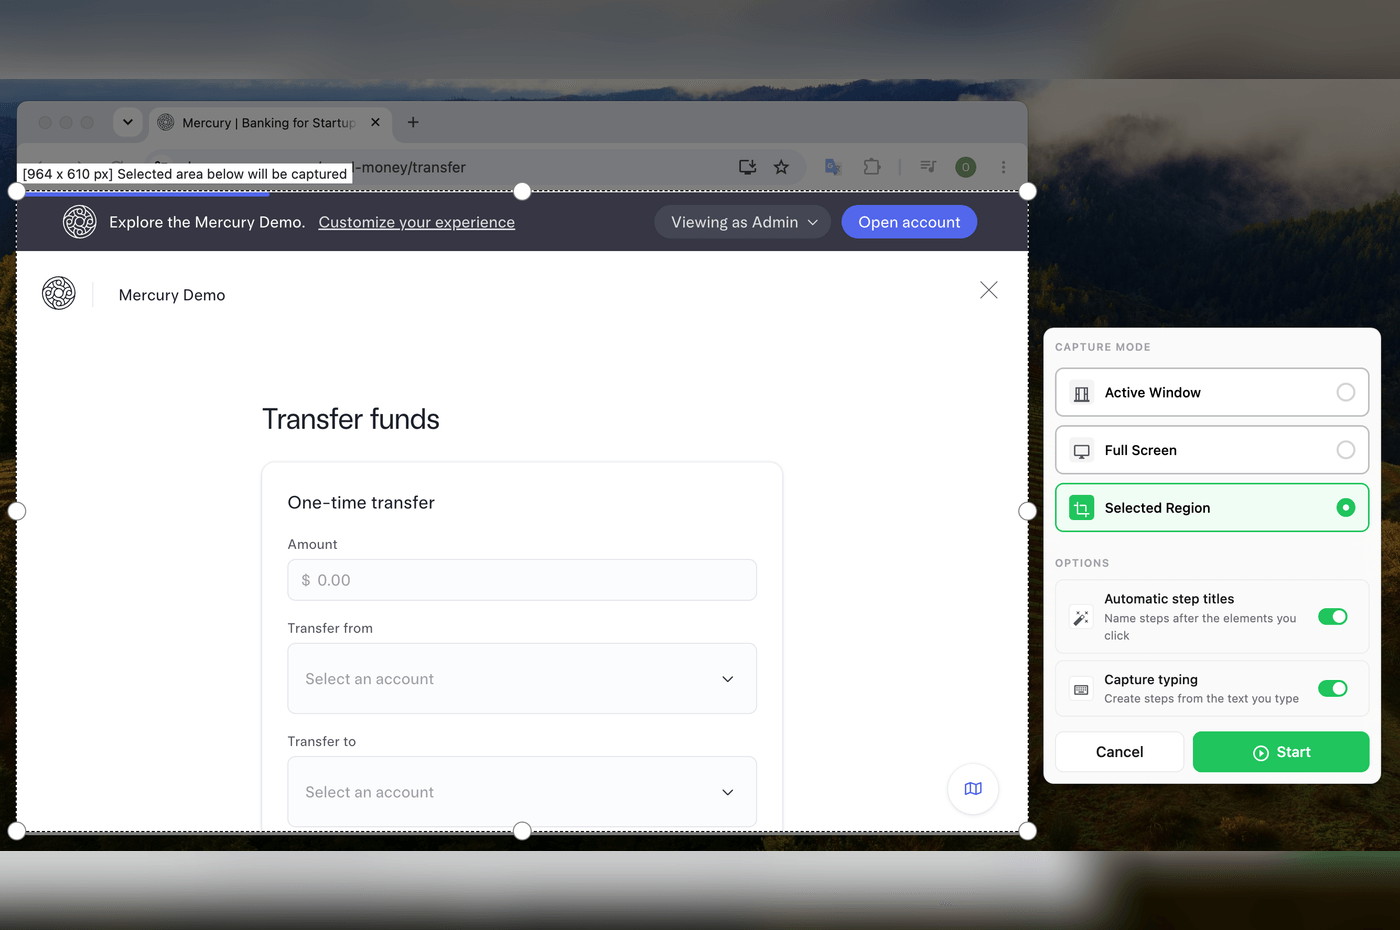Close the Mercury browser tab
Image resolution: width=1400 pixels, height=930 pixels.
(375, 122)
